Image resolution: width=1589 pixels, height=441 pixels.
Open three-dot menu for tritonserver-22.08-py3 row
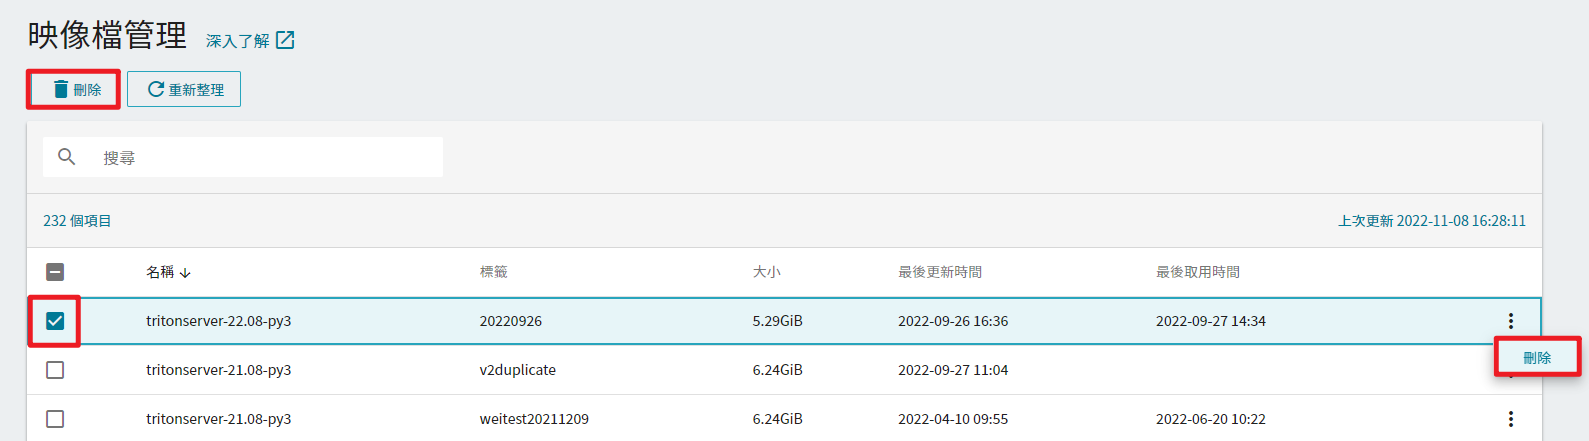coord(1510,321)
